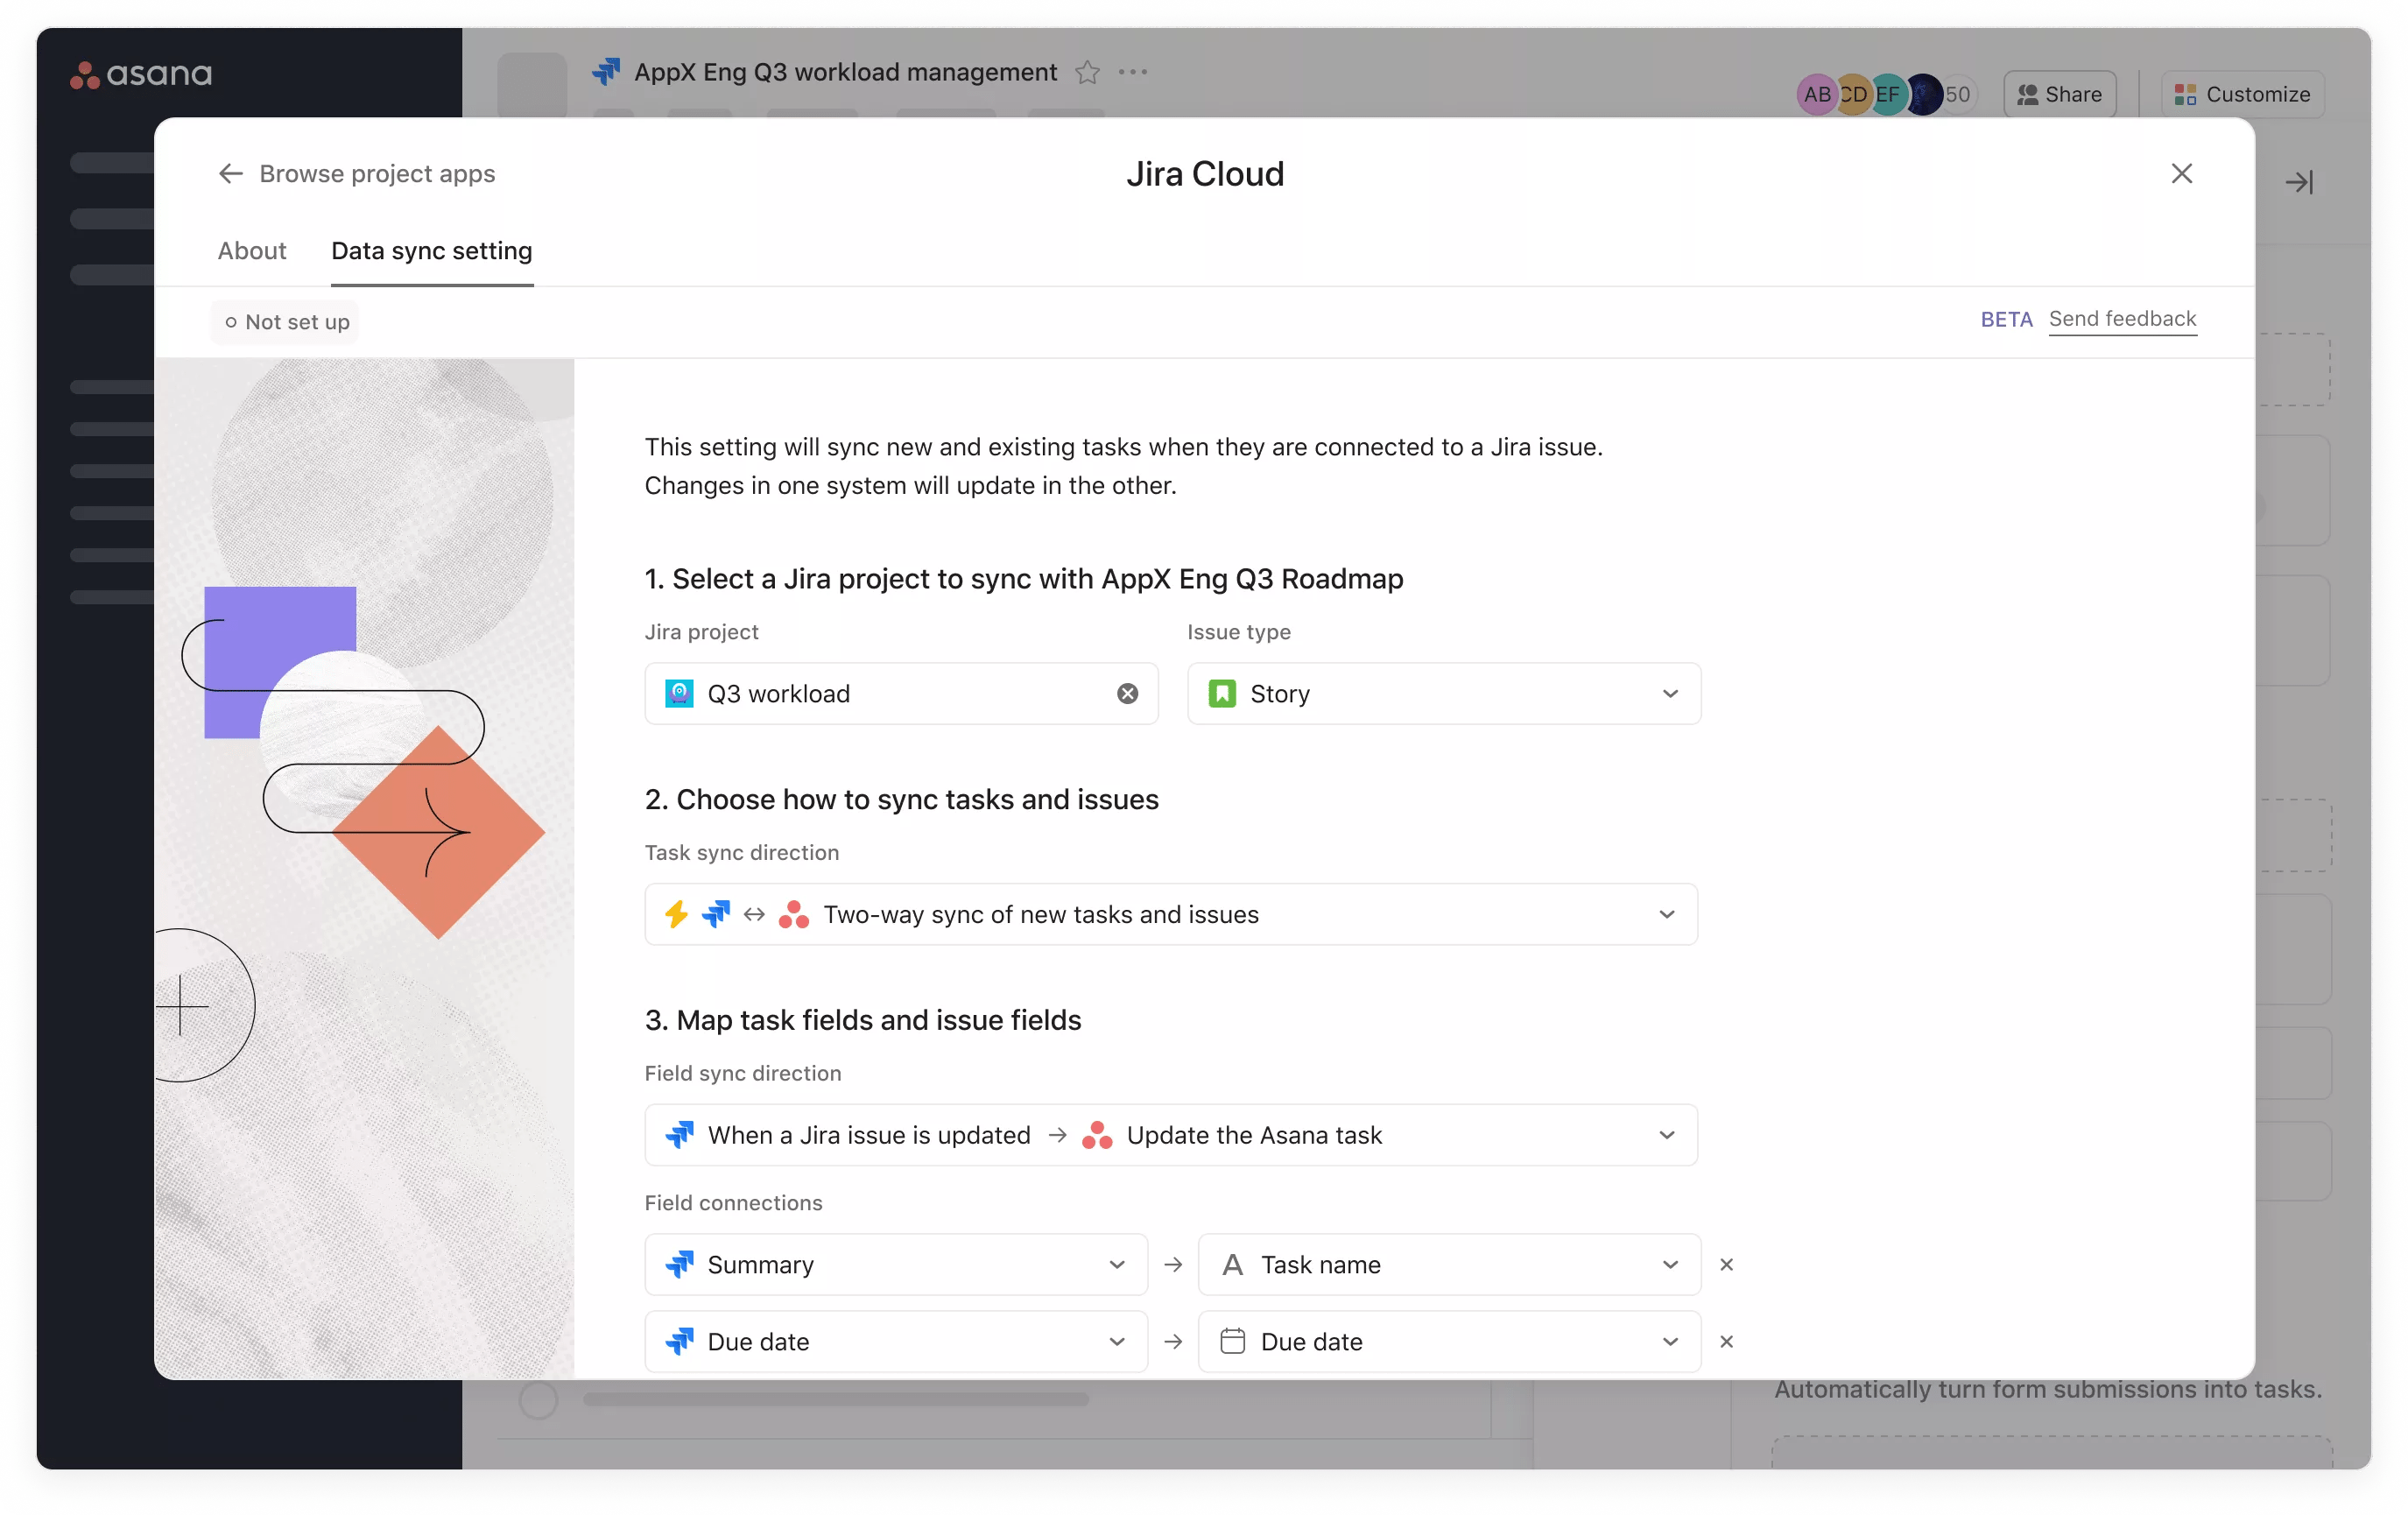Viewport: 2408px width, 1515px height.
Task: Open Browse project apps link
Action: pos(377,174)
